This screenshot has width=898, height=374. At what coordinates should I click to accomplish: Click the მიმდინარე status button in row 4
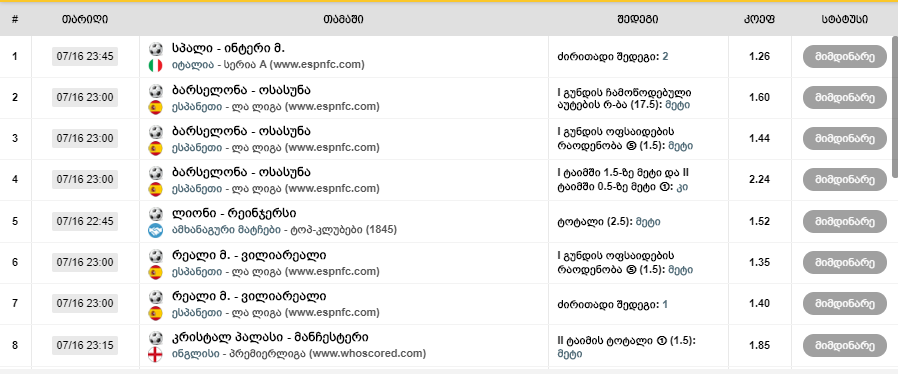tap(844, 180)
